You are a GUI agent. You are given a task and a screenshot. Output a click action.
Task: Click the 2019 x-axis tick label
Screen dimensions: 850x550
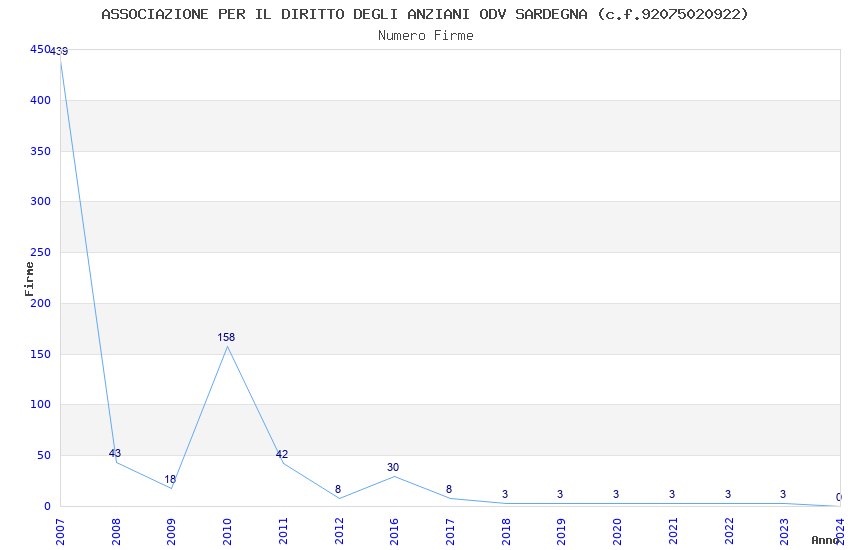(x=562, y=532)
